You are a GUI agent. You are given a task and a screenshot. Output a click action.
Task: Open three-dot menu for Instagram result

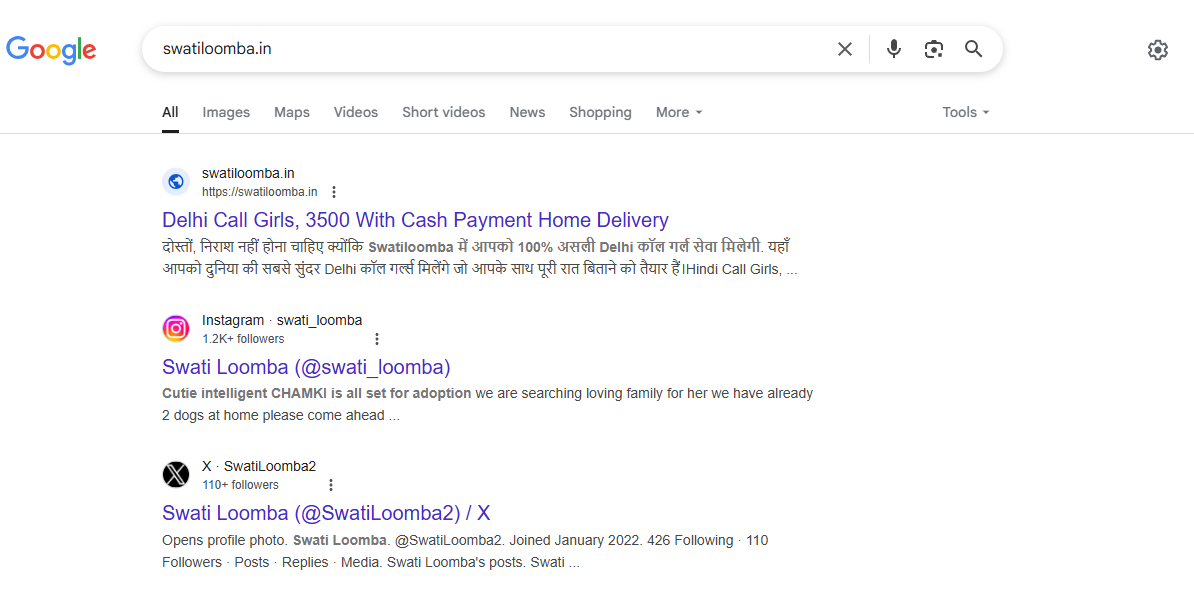coord(376,339)
